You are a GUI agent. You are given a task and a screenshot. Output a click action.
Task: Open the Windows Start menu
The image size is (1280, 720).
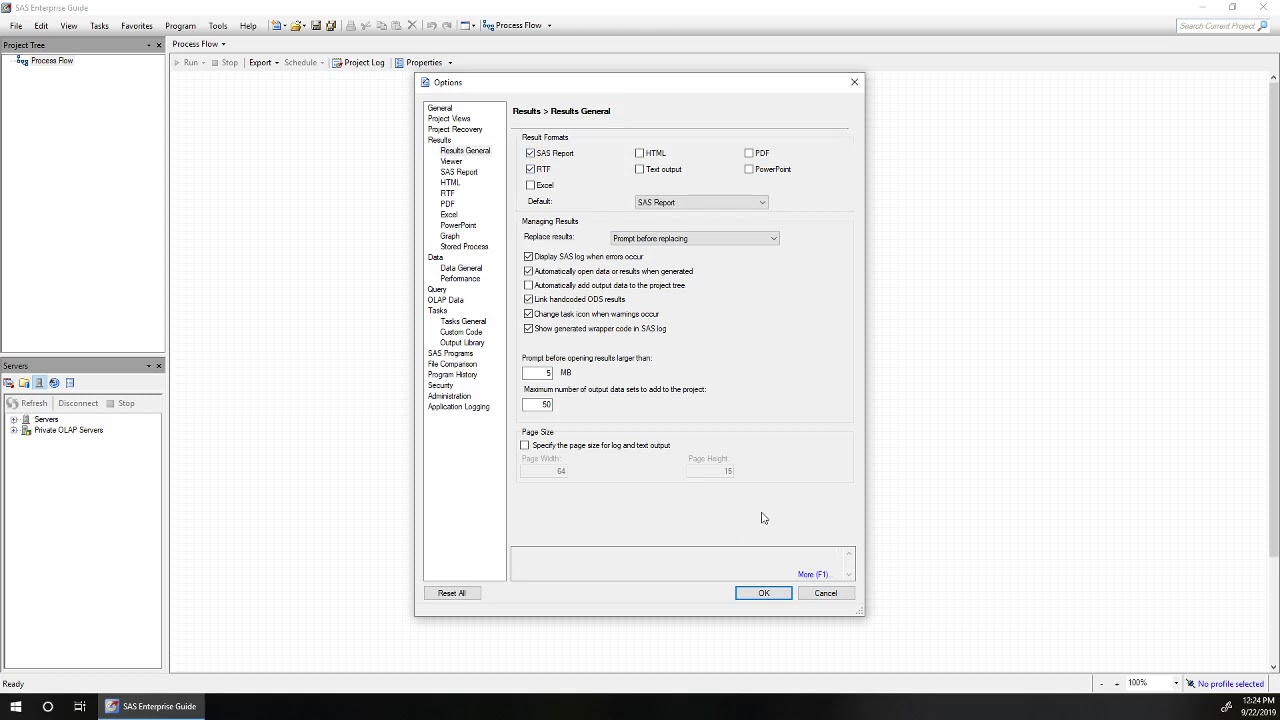click(16, 706)
